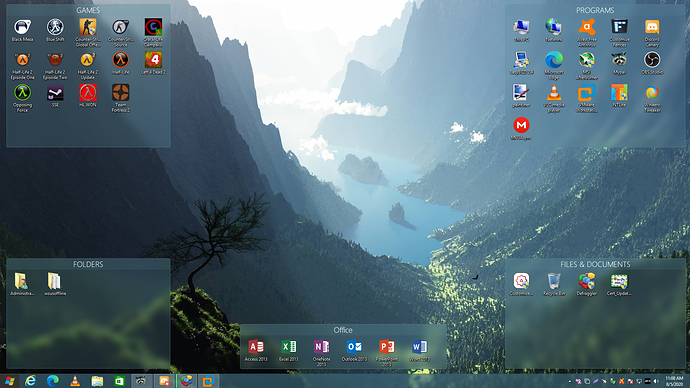Click the Edge icon on the taskbar
The width and height of the screenshot is (690, 388).
click(53, 381)
